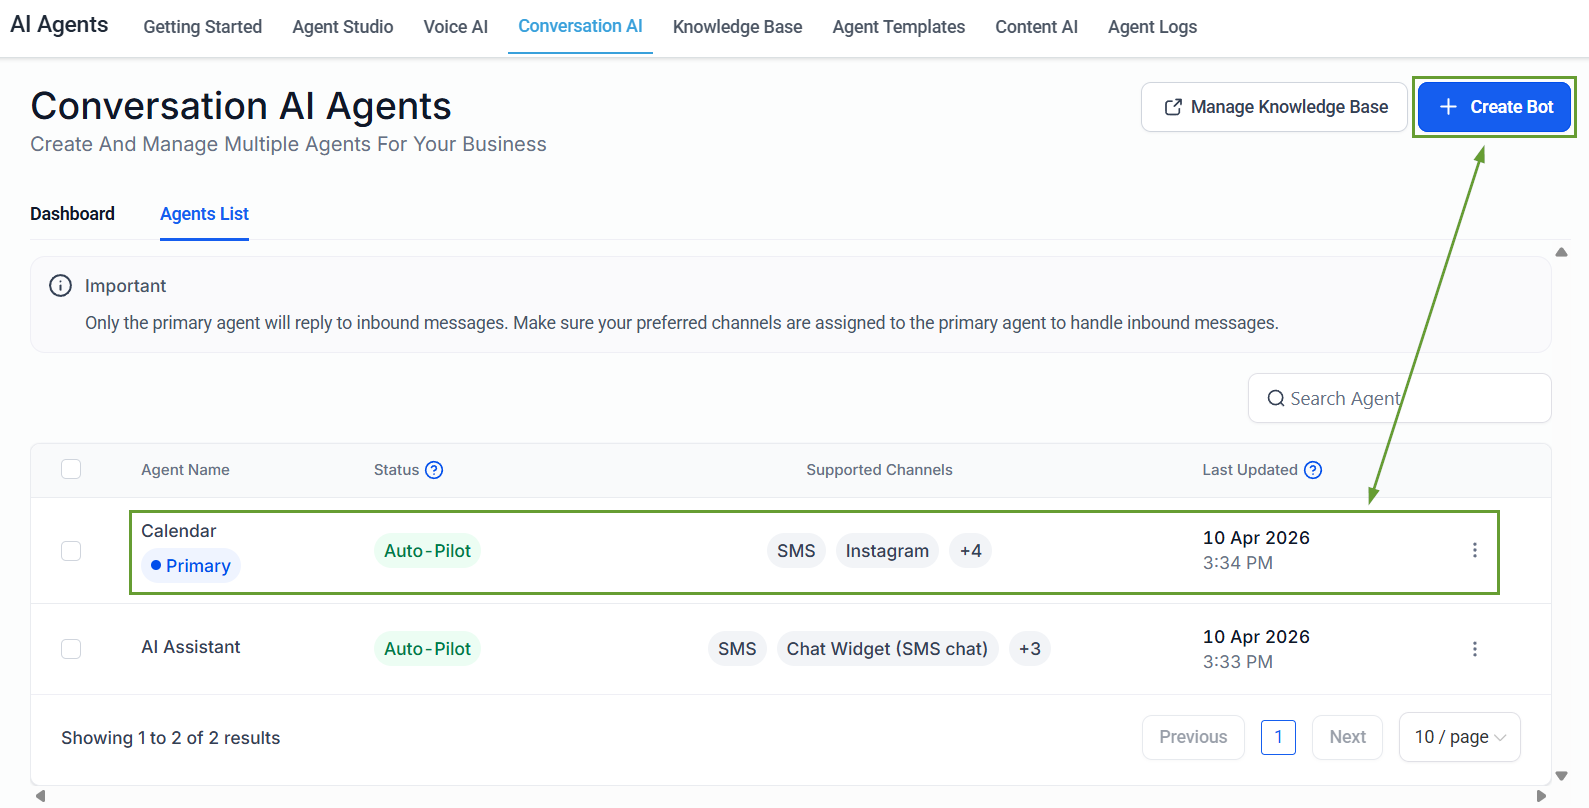Check the Calendar agent row checkbox
The height and width of the screenshot is (808, 1589).
(71, 551)
